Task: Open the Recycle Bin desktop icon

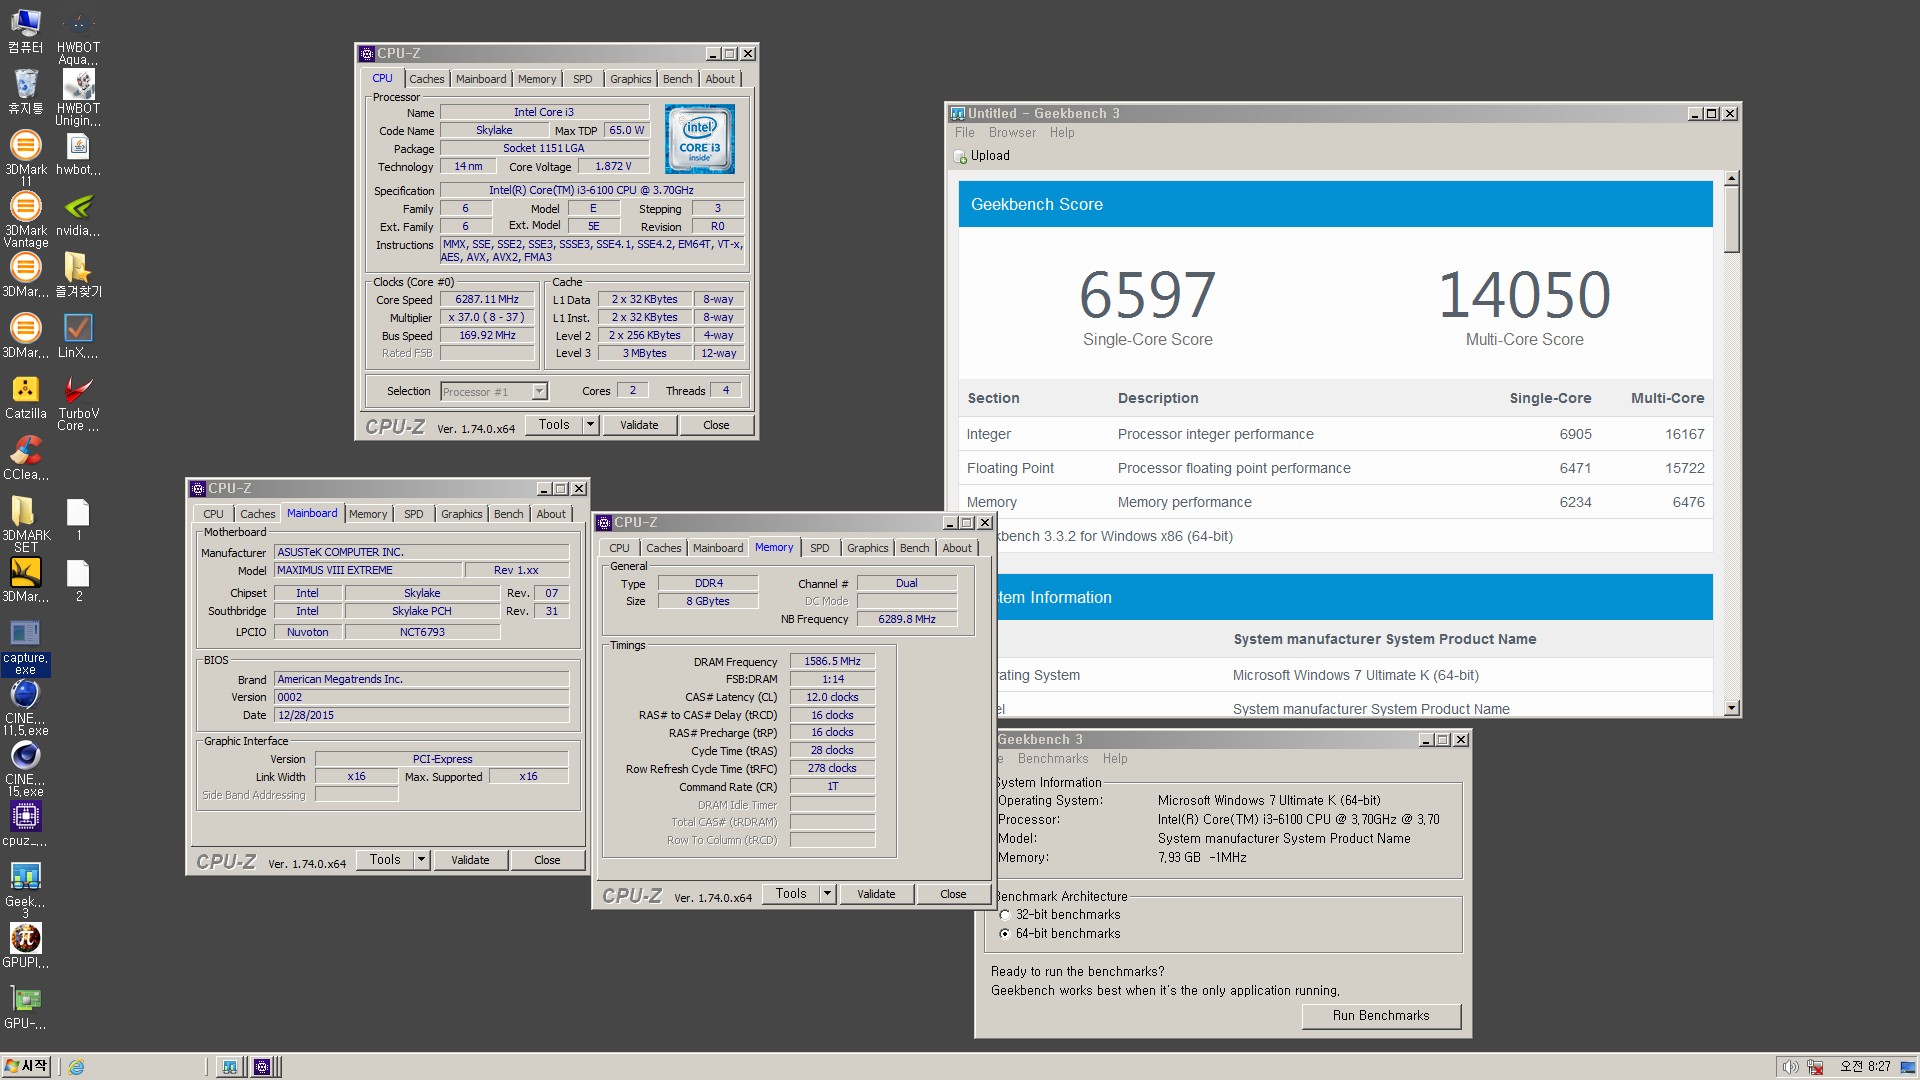Action: click(x=25, y=92)
